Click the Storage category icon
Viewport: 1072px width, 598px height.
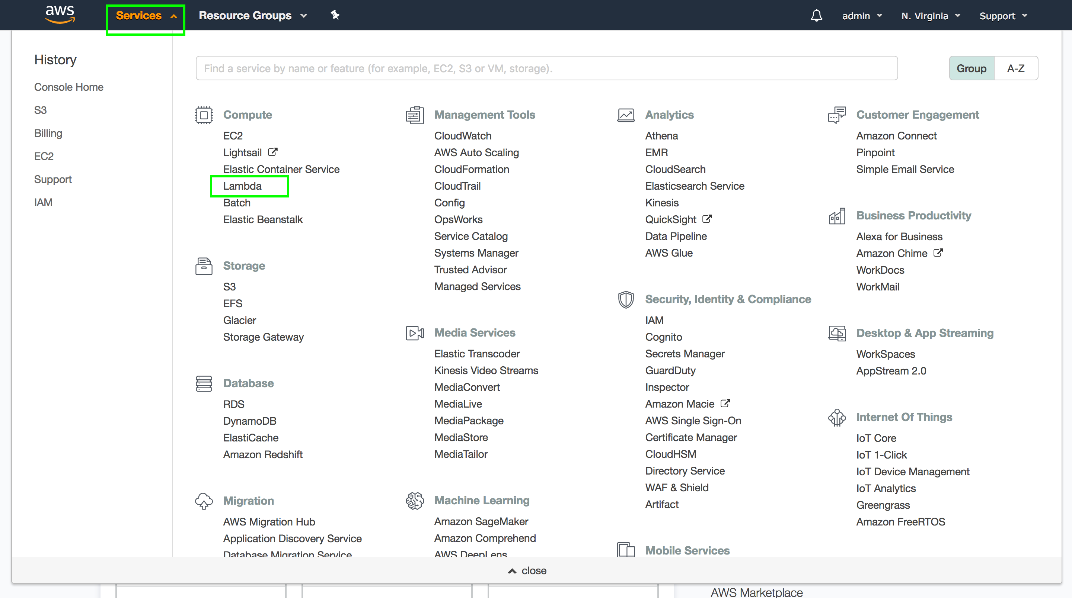coord(204,266)
